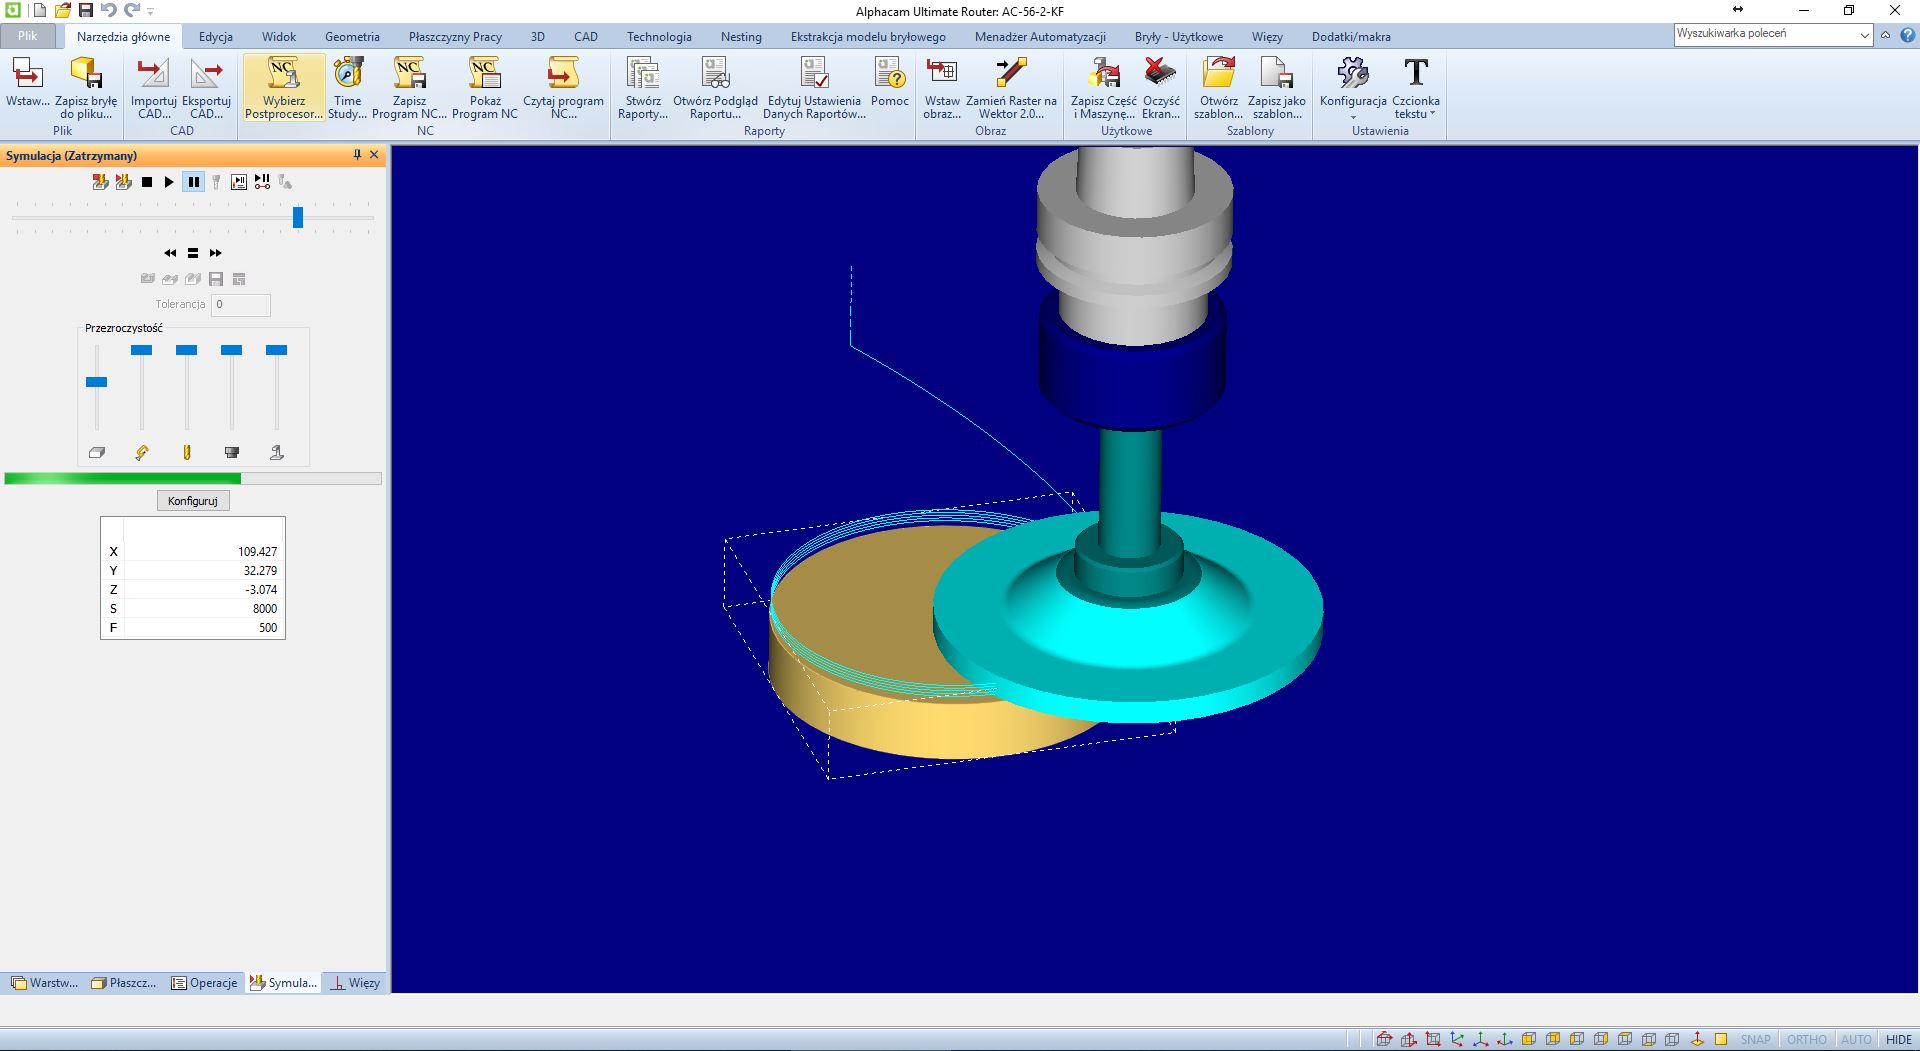This screenshot has width=1920, height=1051.
Task: Open the Konfiguracja dropdown
Action: click(1353, 88)
